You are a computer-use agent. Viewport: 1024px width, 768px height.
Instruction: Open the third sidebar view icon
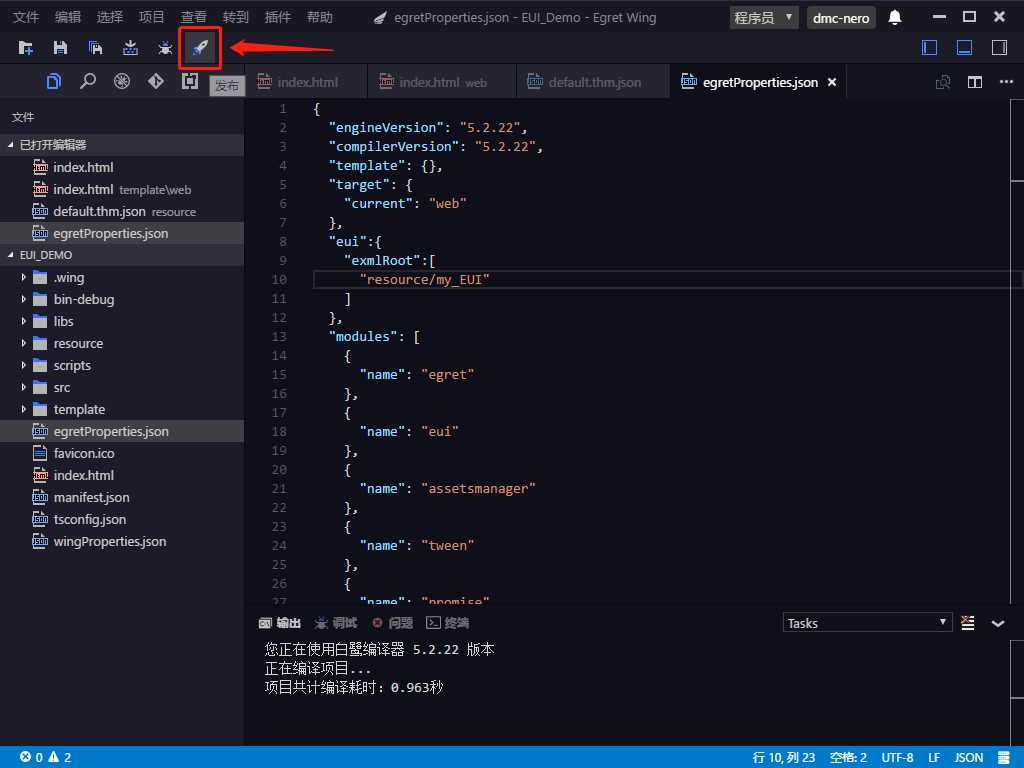121,82
